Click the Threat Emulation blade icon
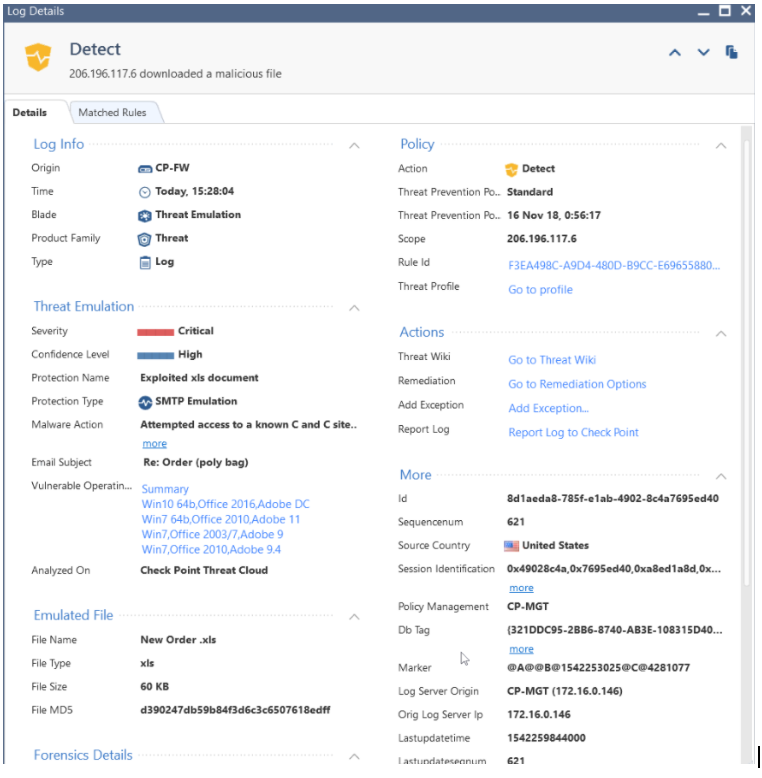This screenshot has width=762, height=778. 144,215
